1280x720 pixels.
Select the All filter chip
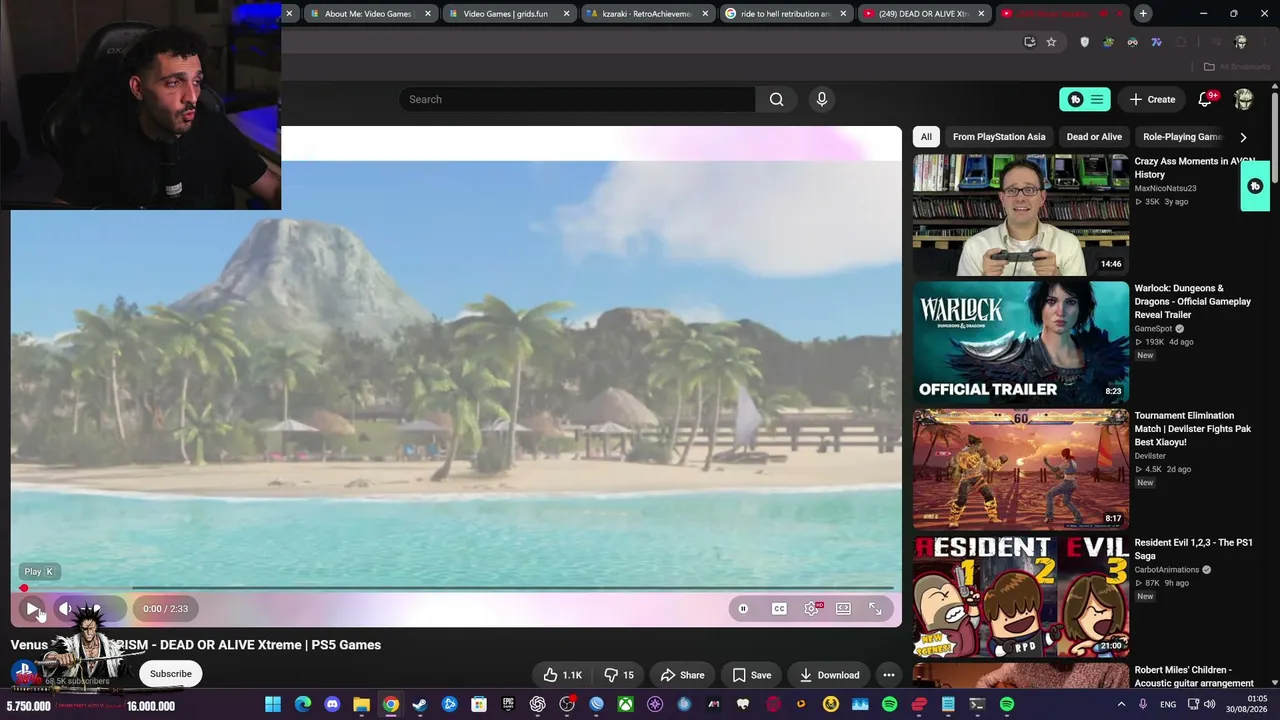coord(926,137)
